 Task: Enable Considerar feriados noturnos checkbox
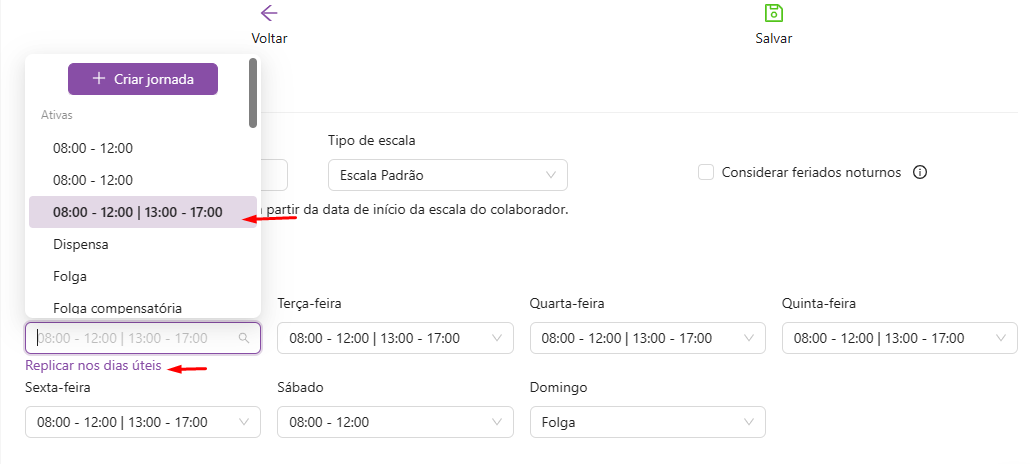(x=706, y=172)
